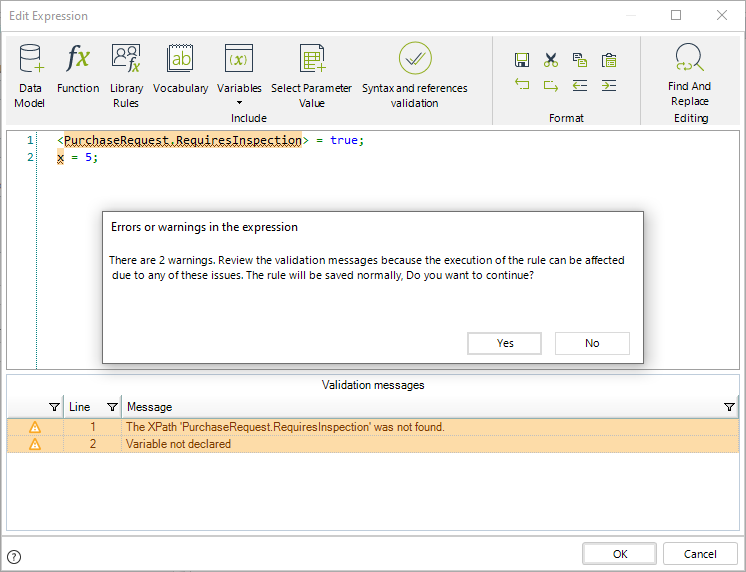Image resolution: width=746 pixels, height=572 pixels.
Task: Insert a Function with the fx icon
Action: click(x=78, y=68)
